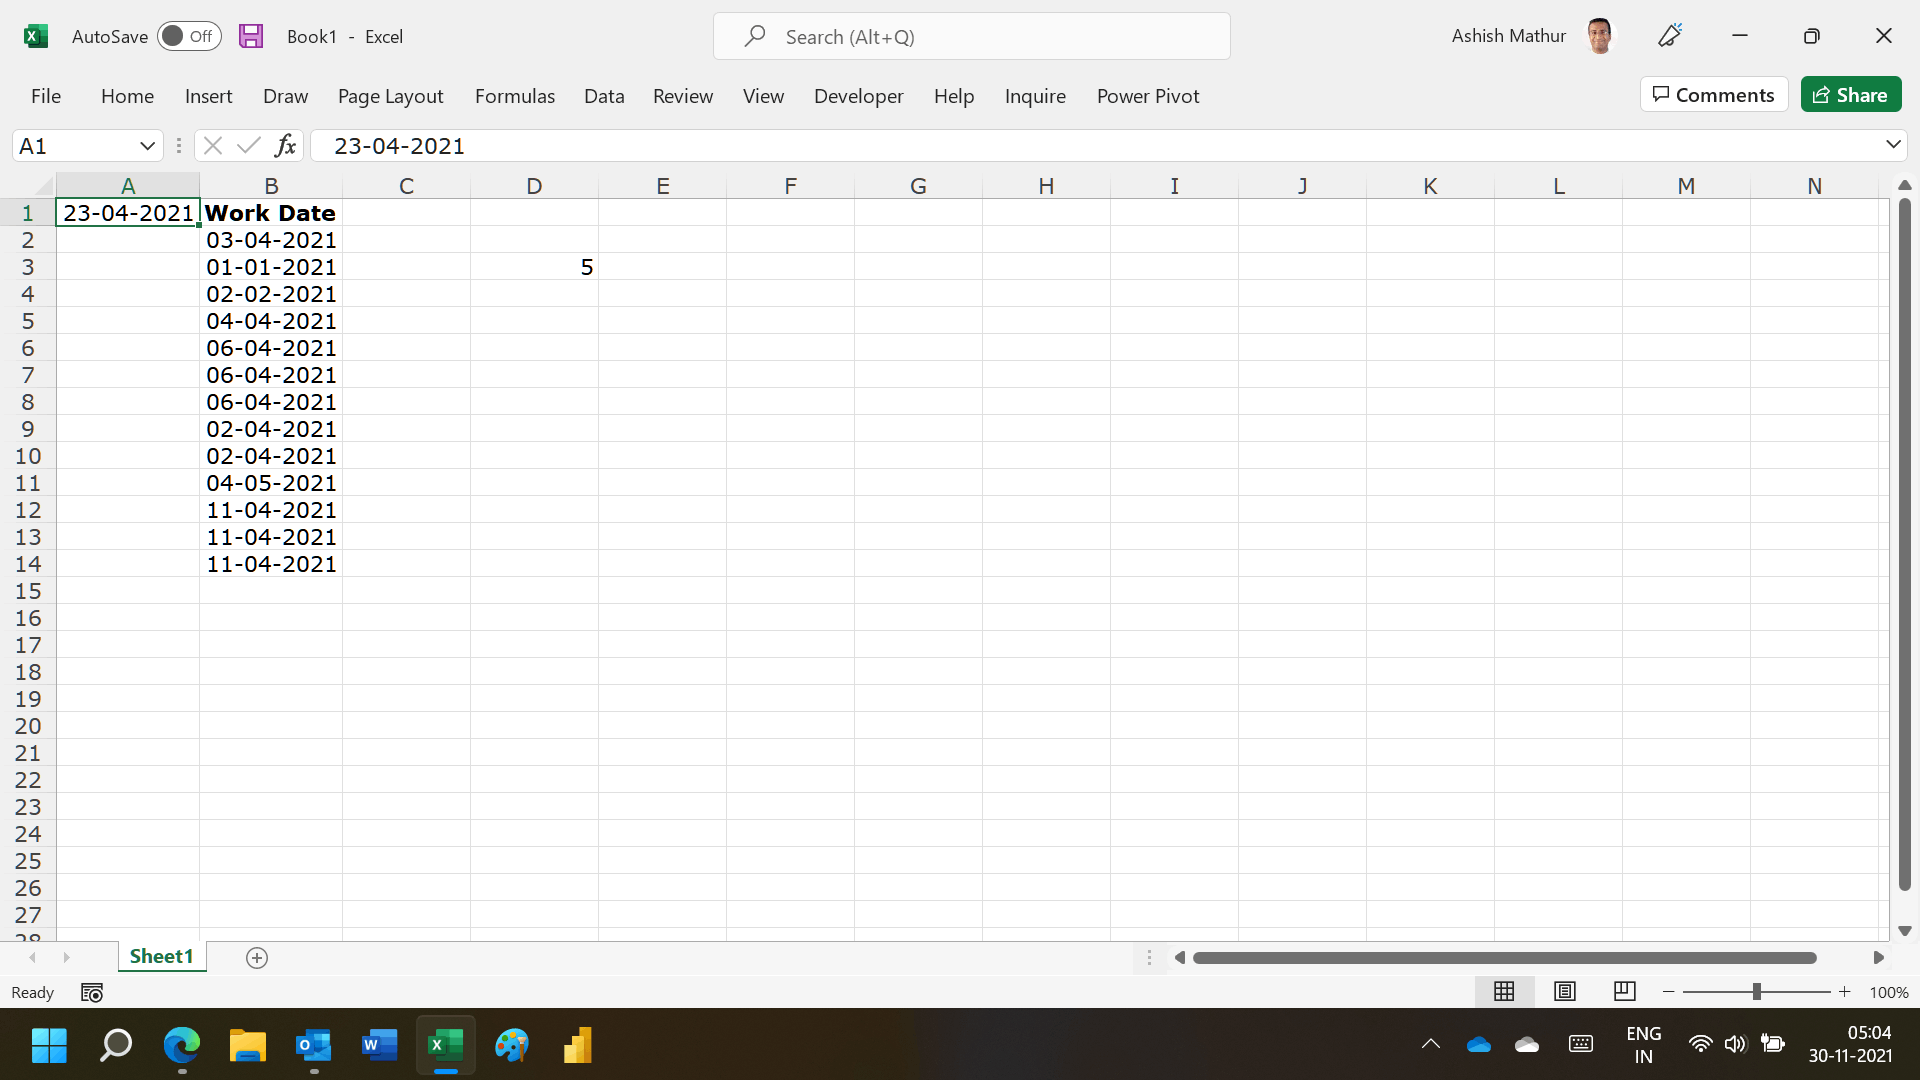Image resolution: width=1920 pixels, height=1080 pixels.
Task: Click the macro recording status icon
Action: (92, 993)
